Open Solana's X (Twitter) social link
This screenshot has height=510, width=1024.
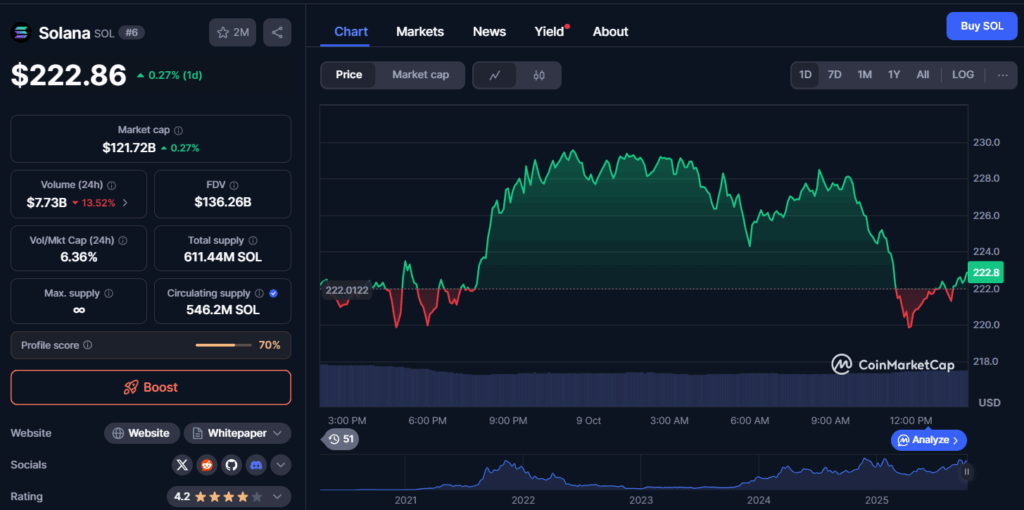[181, 465]
